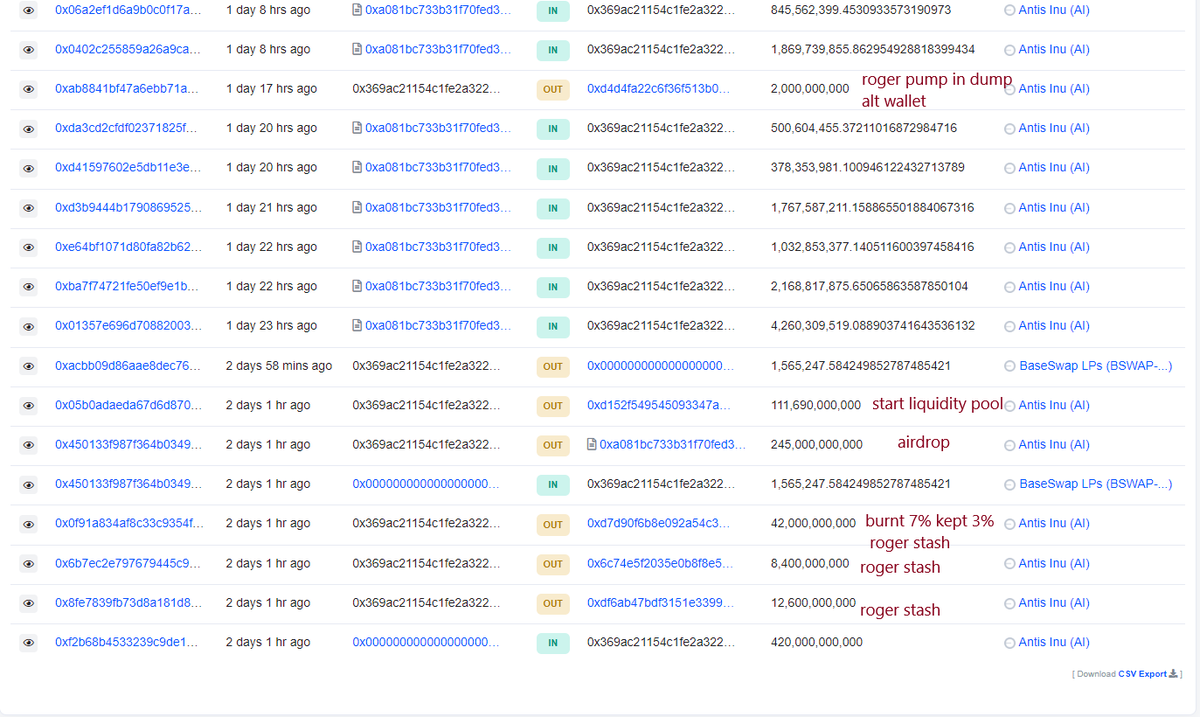Open BaseSwap LPs token in second 2 days 1 hr 0x450133f row

click(x=1096, y=484)
